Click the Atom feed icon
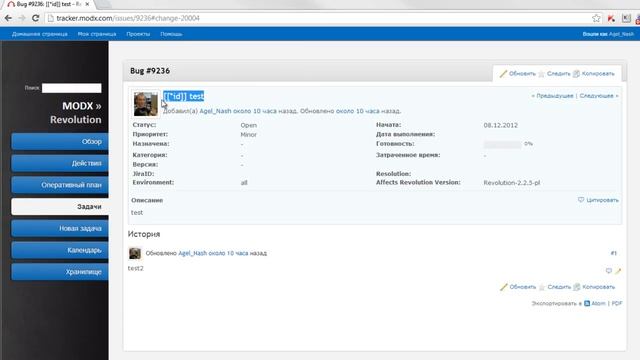Image resolution: width=640 pixels, height=360 pixels. coord(587,303)
